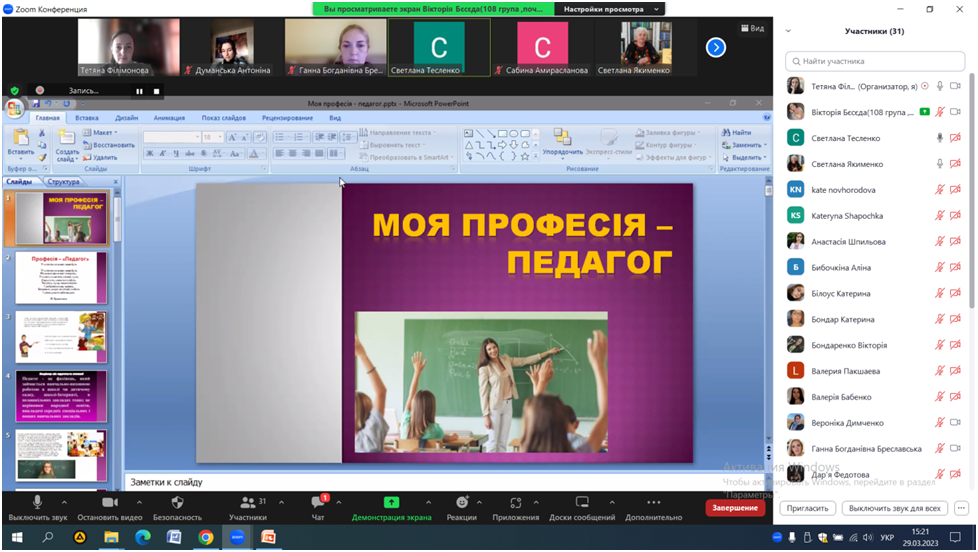Click the Пригласить button

(x=807, y=508)
